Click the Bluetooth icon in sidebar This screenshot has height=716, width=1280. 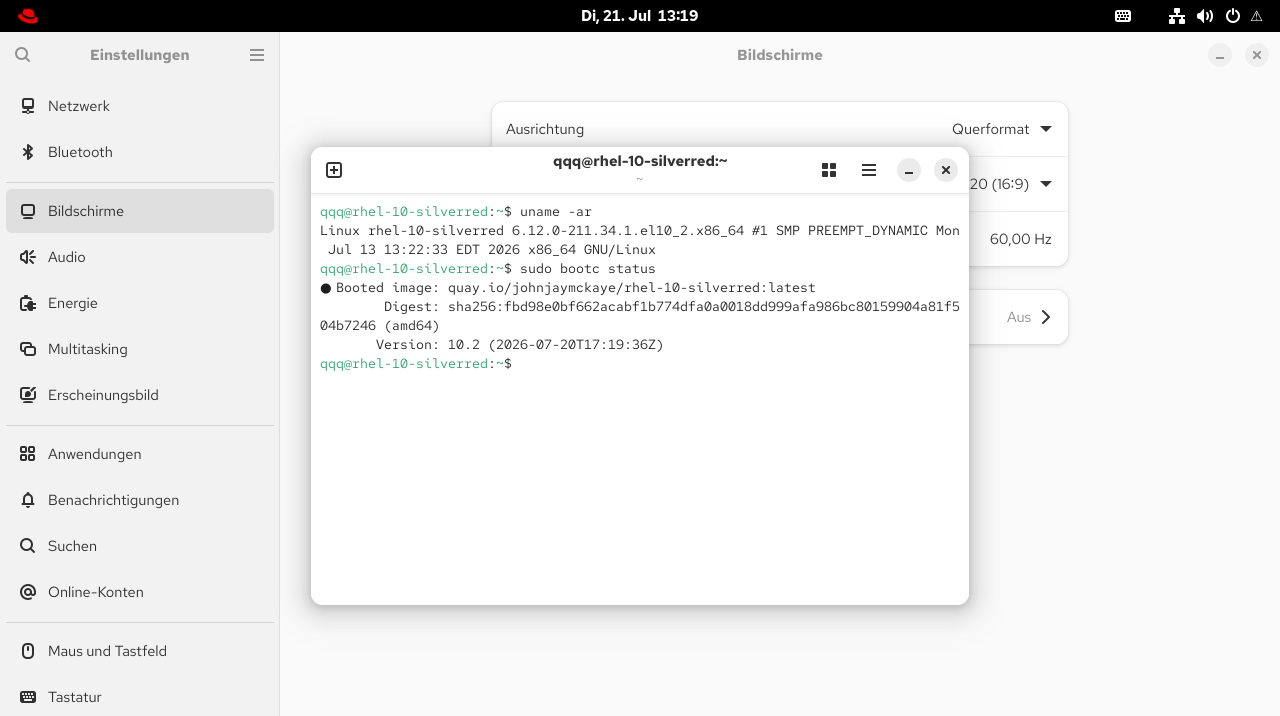[28, 152]
